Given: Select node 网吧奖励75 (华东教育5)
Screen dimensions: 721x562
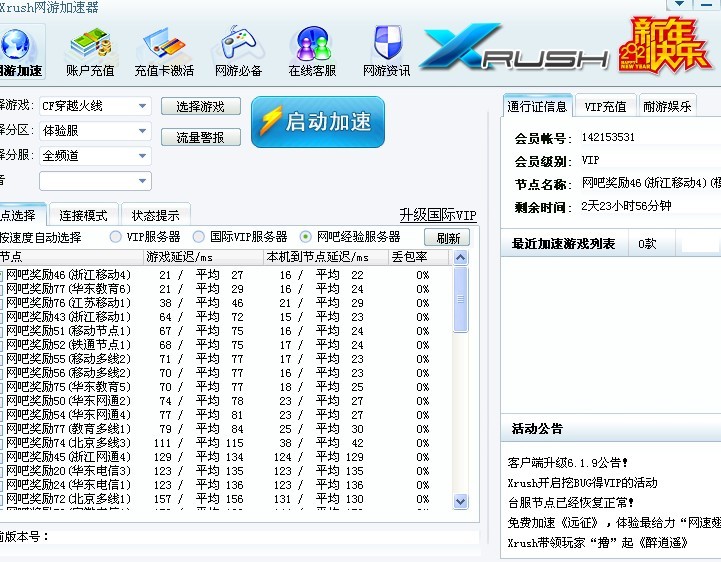Looking at the screenshot, I should (68, 387).
